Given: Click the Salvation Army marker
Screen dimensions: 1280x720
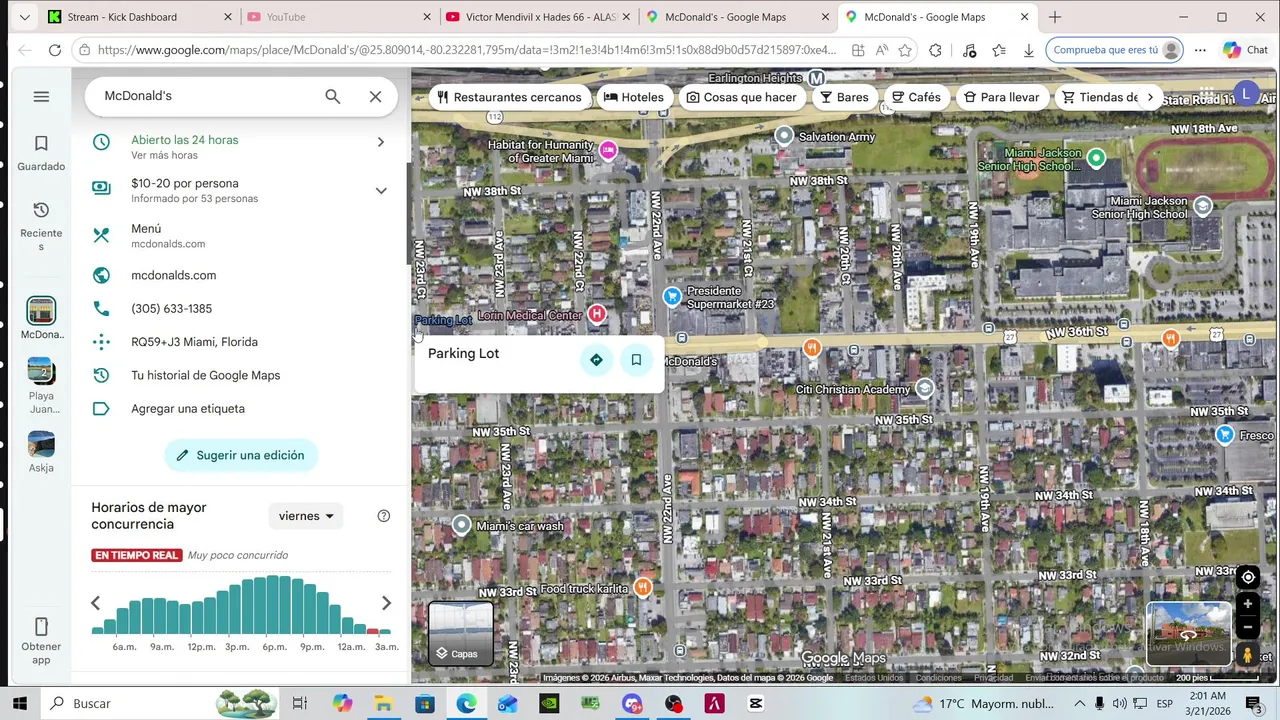Looking at the screenshot, I should point(785,135).
